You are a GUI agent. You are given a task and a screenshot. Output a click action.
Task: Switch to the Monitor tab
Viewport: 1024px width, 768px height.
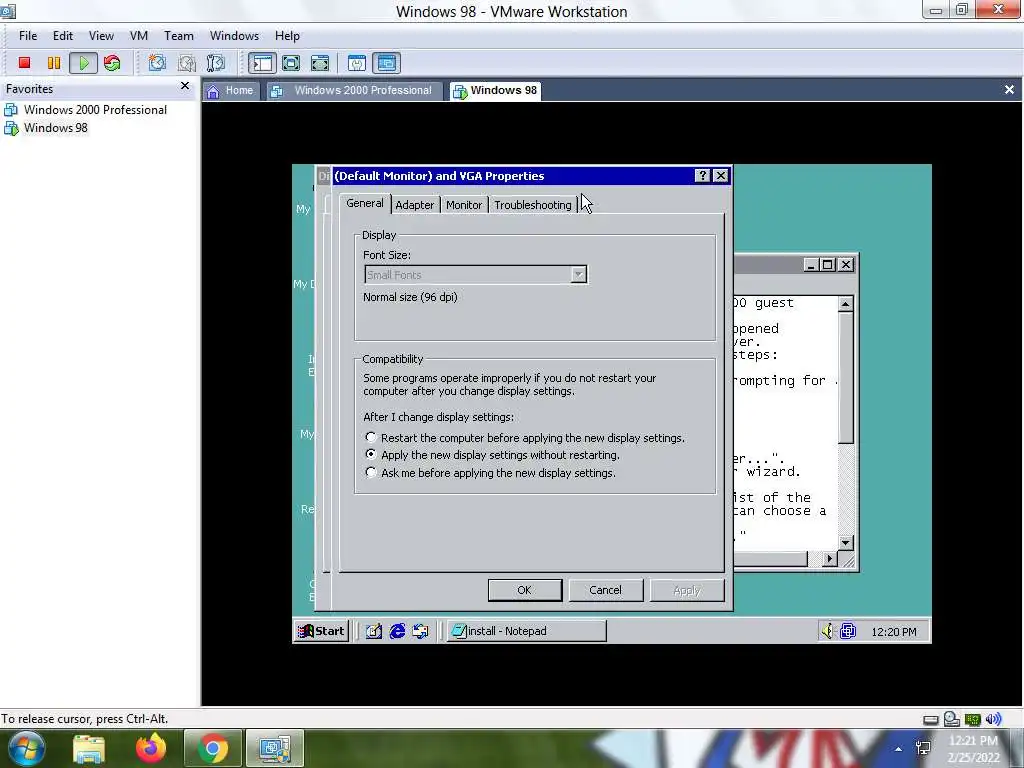pos(464,205)
